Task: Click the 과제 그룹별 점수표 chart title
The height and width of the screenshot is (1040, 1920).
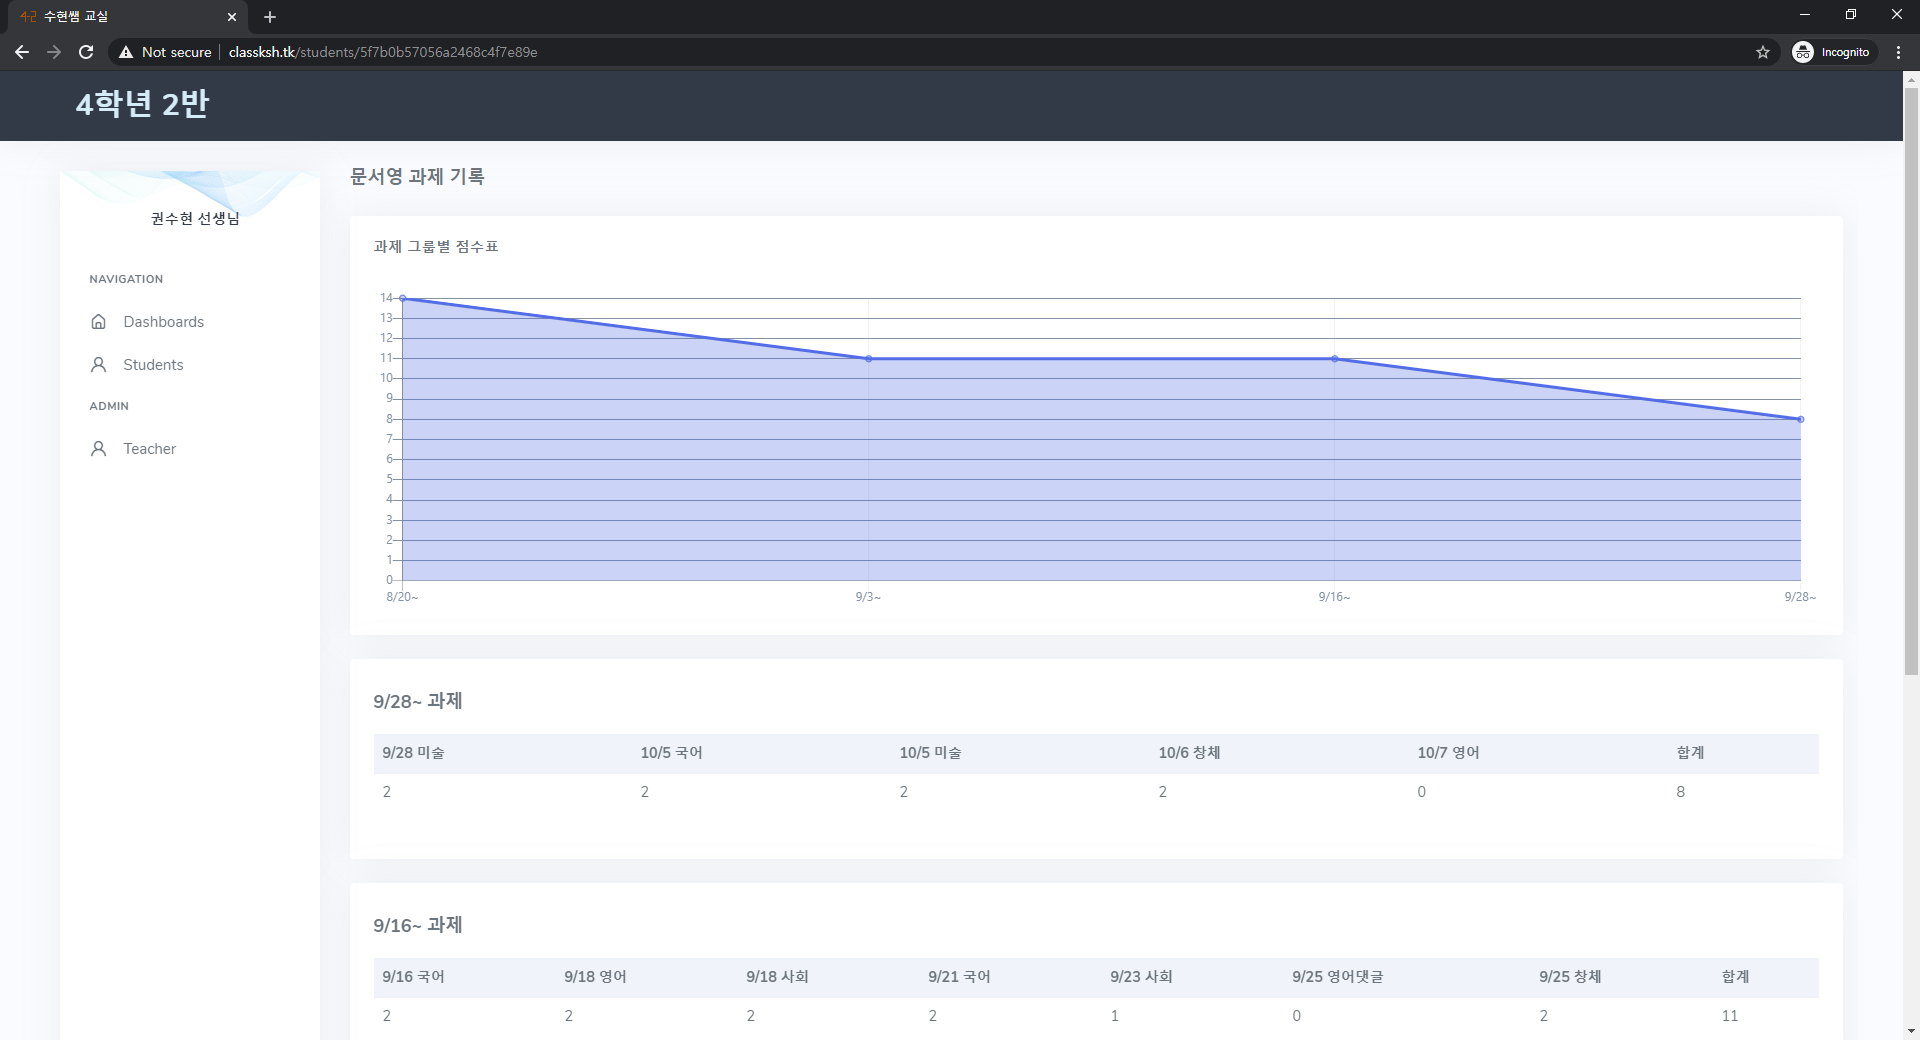Action: (x=436, y=246)
